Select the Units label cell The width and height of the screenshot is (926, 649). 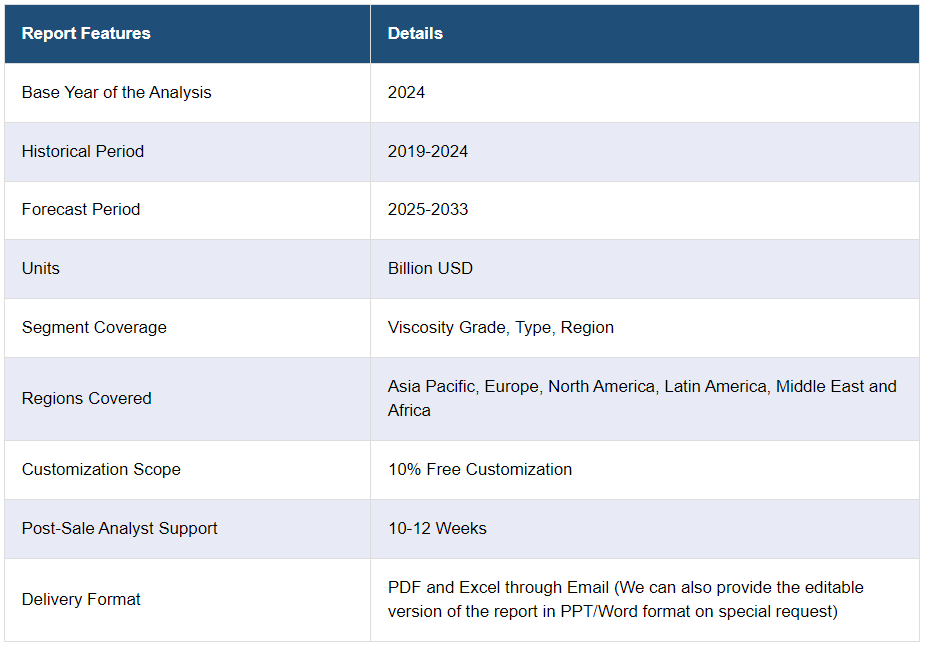[x=41, y=269]
